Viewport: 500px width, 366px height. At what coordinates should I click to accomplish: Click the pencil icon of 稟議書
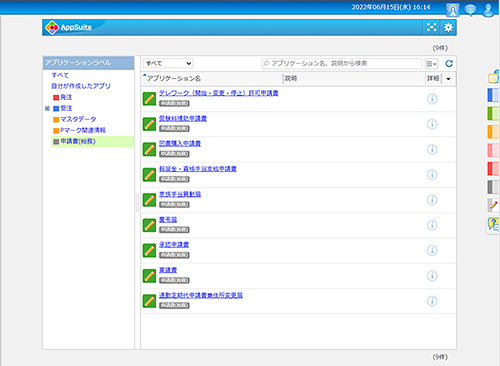(149, 276)
